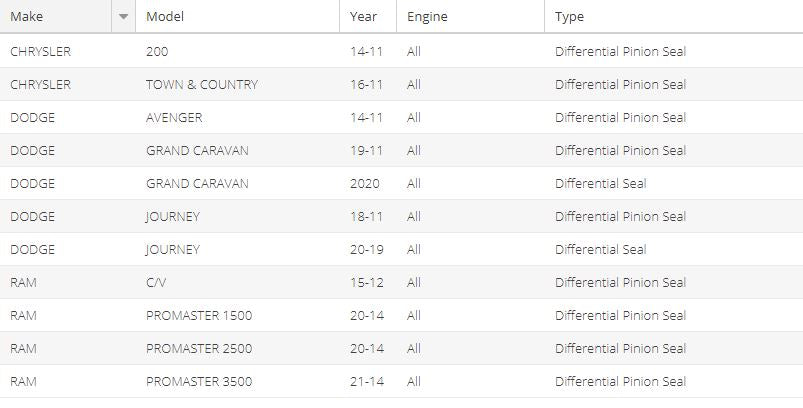Select the Dodge AVENGER row
803x408 pixels.
pyautogui.click(x=402, y=117)
